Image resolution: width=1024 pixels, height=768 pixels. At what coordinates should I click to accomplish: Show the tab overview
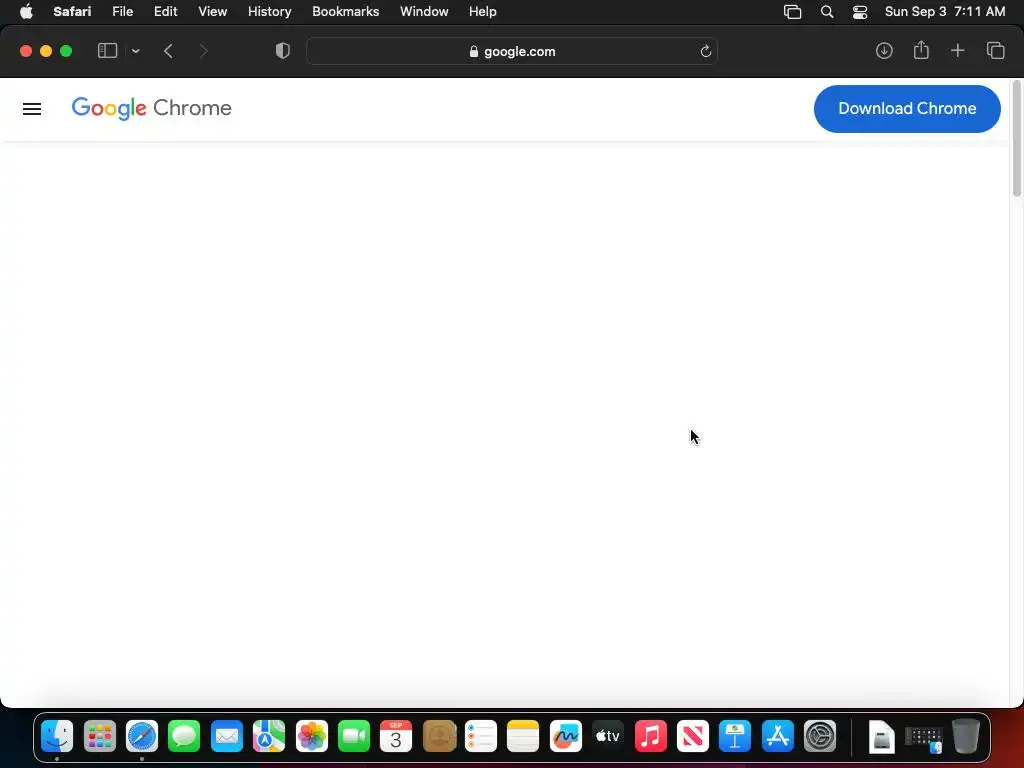click(x=995, y=50)
